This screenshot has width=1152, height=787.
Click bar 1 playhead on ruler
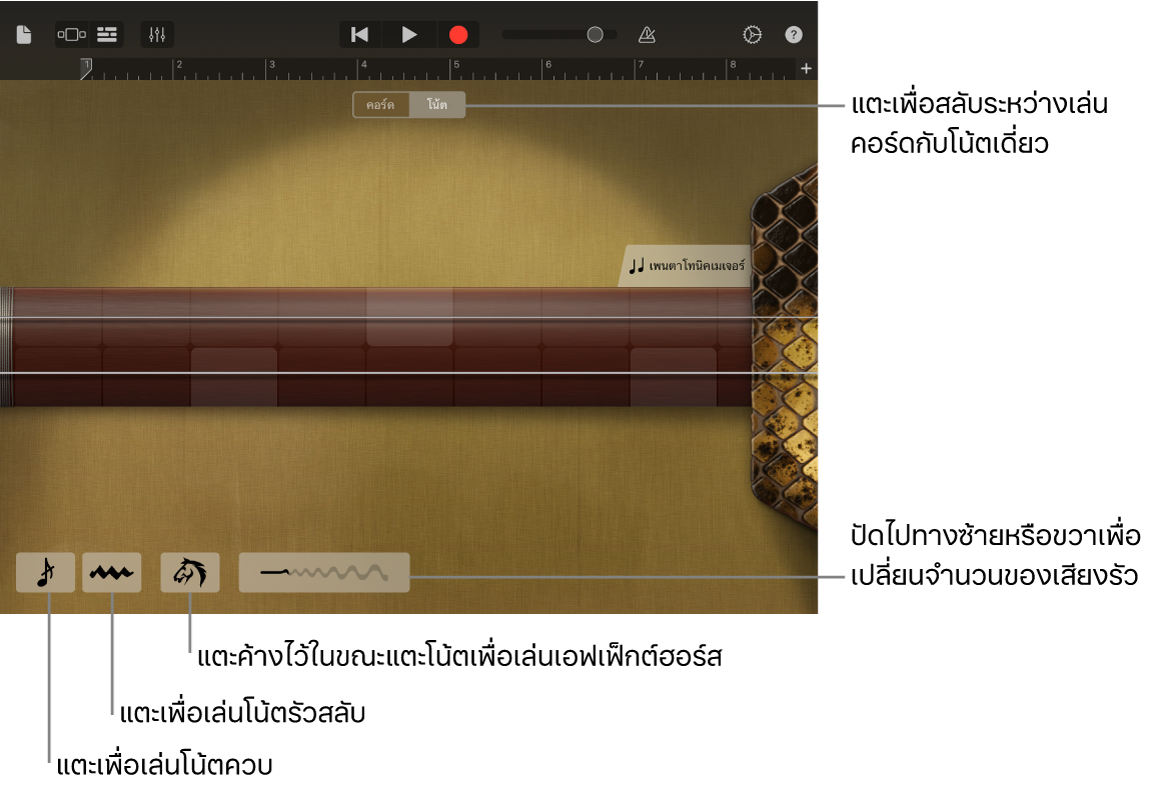(86, 68)
